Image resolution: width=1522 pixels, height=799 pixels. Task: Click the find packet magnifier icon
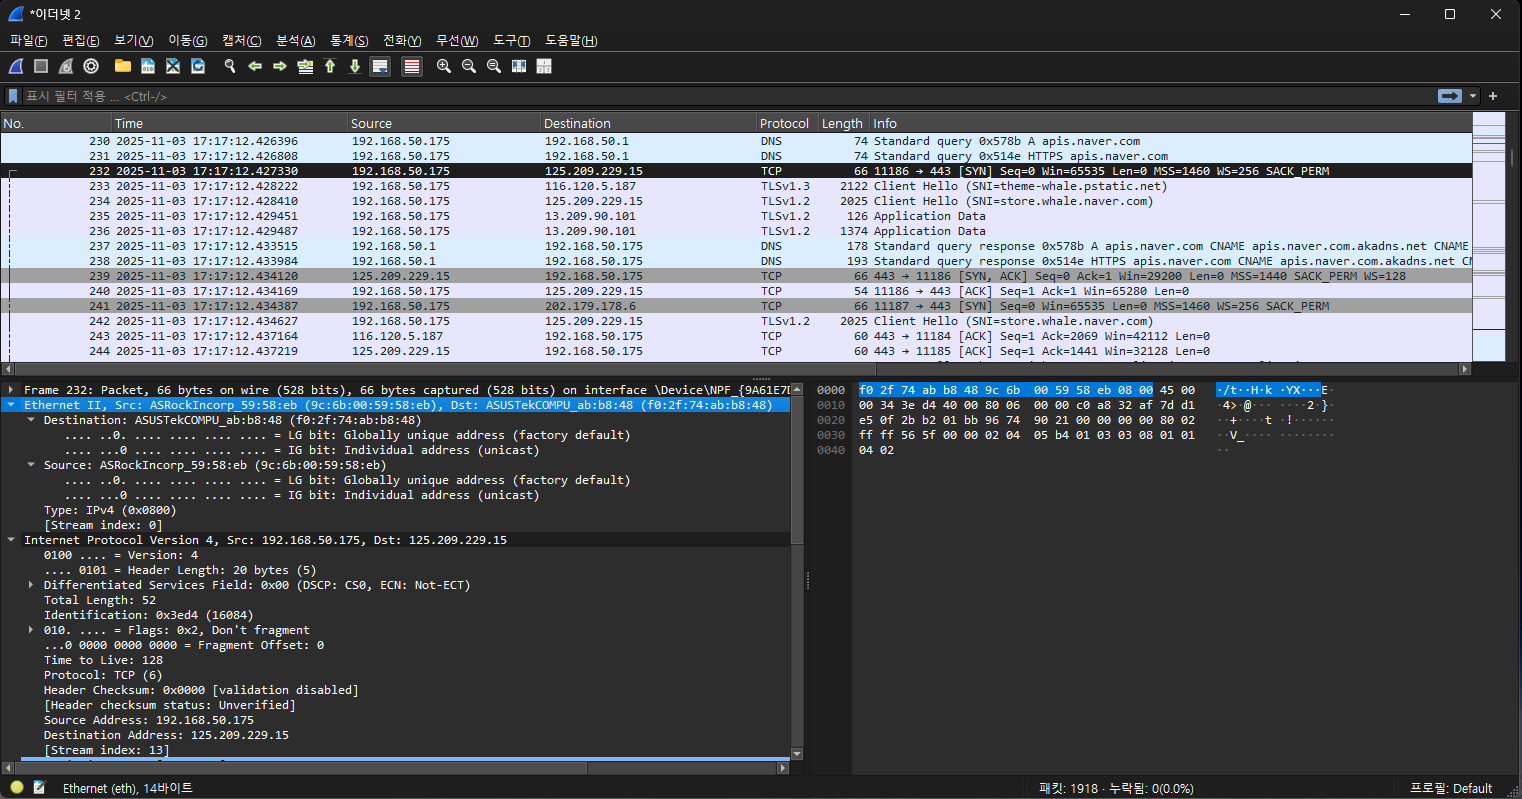[x=230, y=66]
